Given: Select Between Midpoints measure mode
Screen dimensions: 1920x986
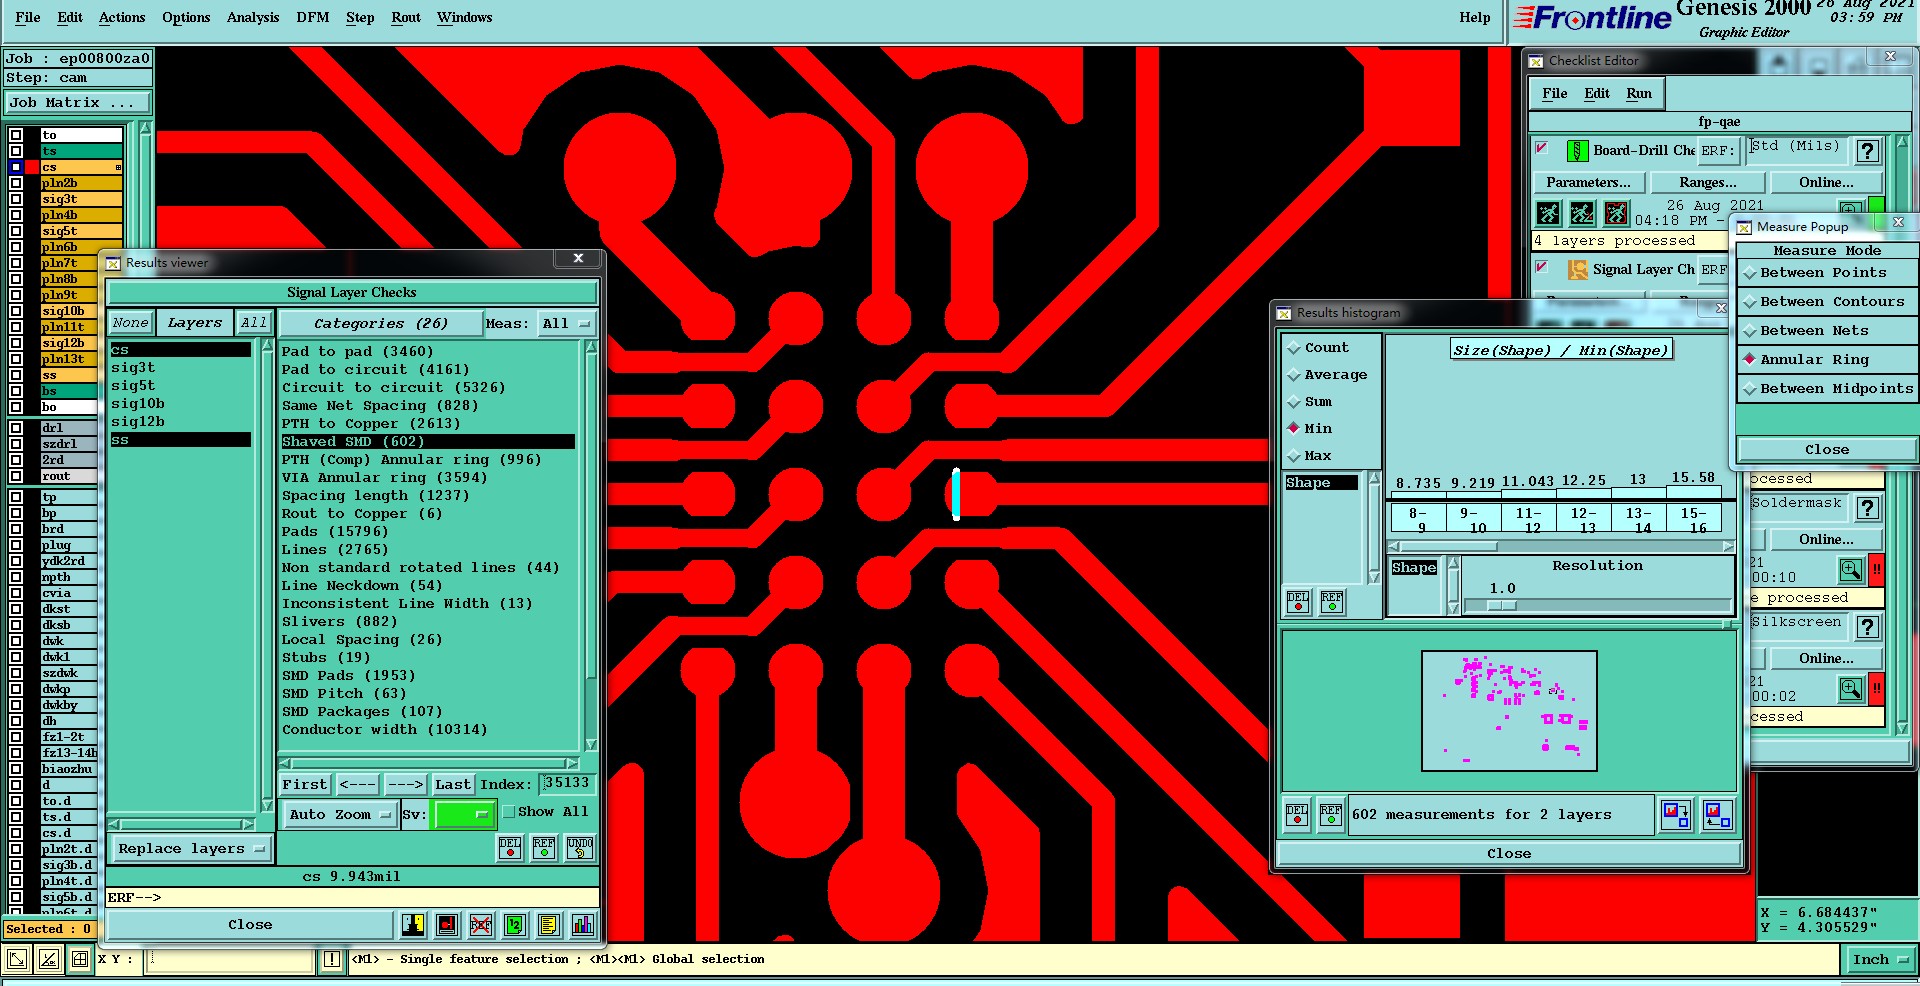Looking at the screenshot, I should (1827, 389).
